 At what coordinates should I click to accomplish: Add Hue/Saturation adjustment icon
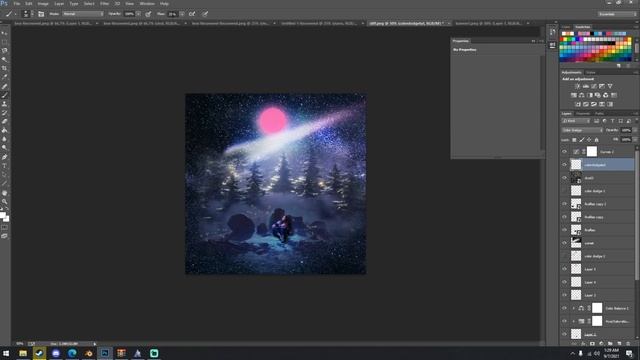(x=573, y=95)
